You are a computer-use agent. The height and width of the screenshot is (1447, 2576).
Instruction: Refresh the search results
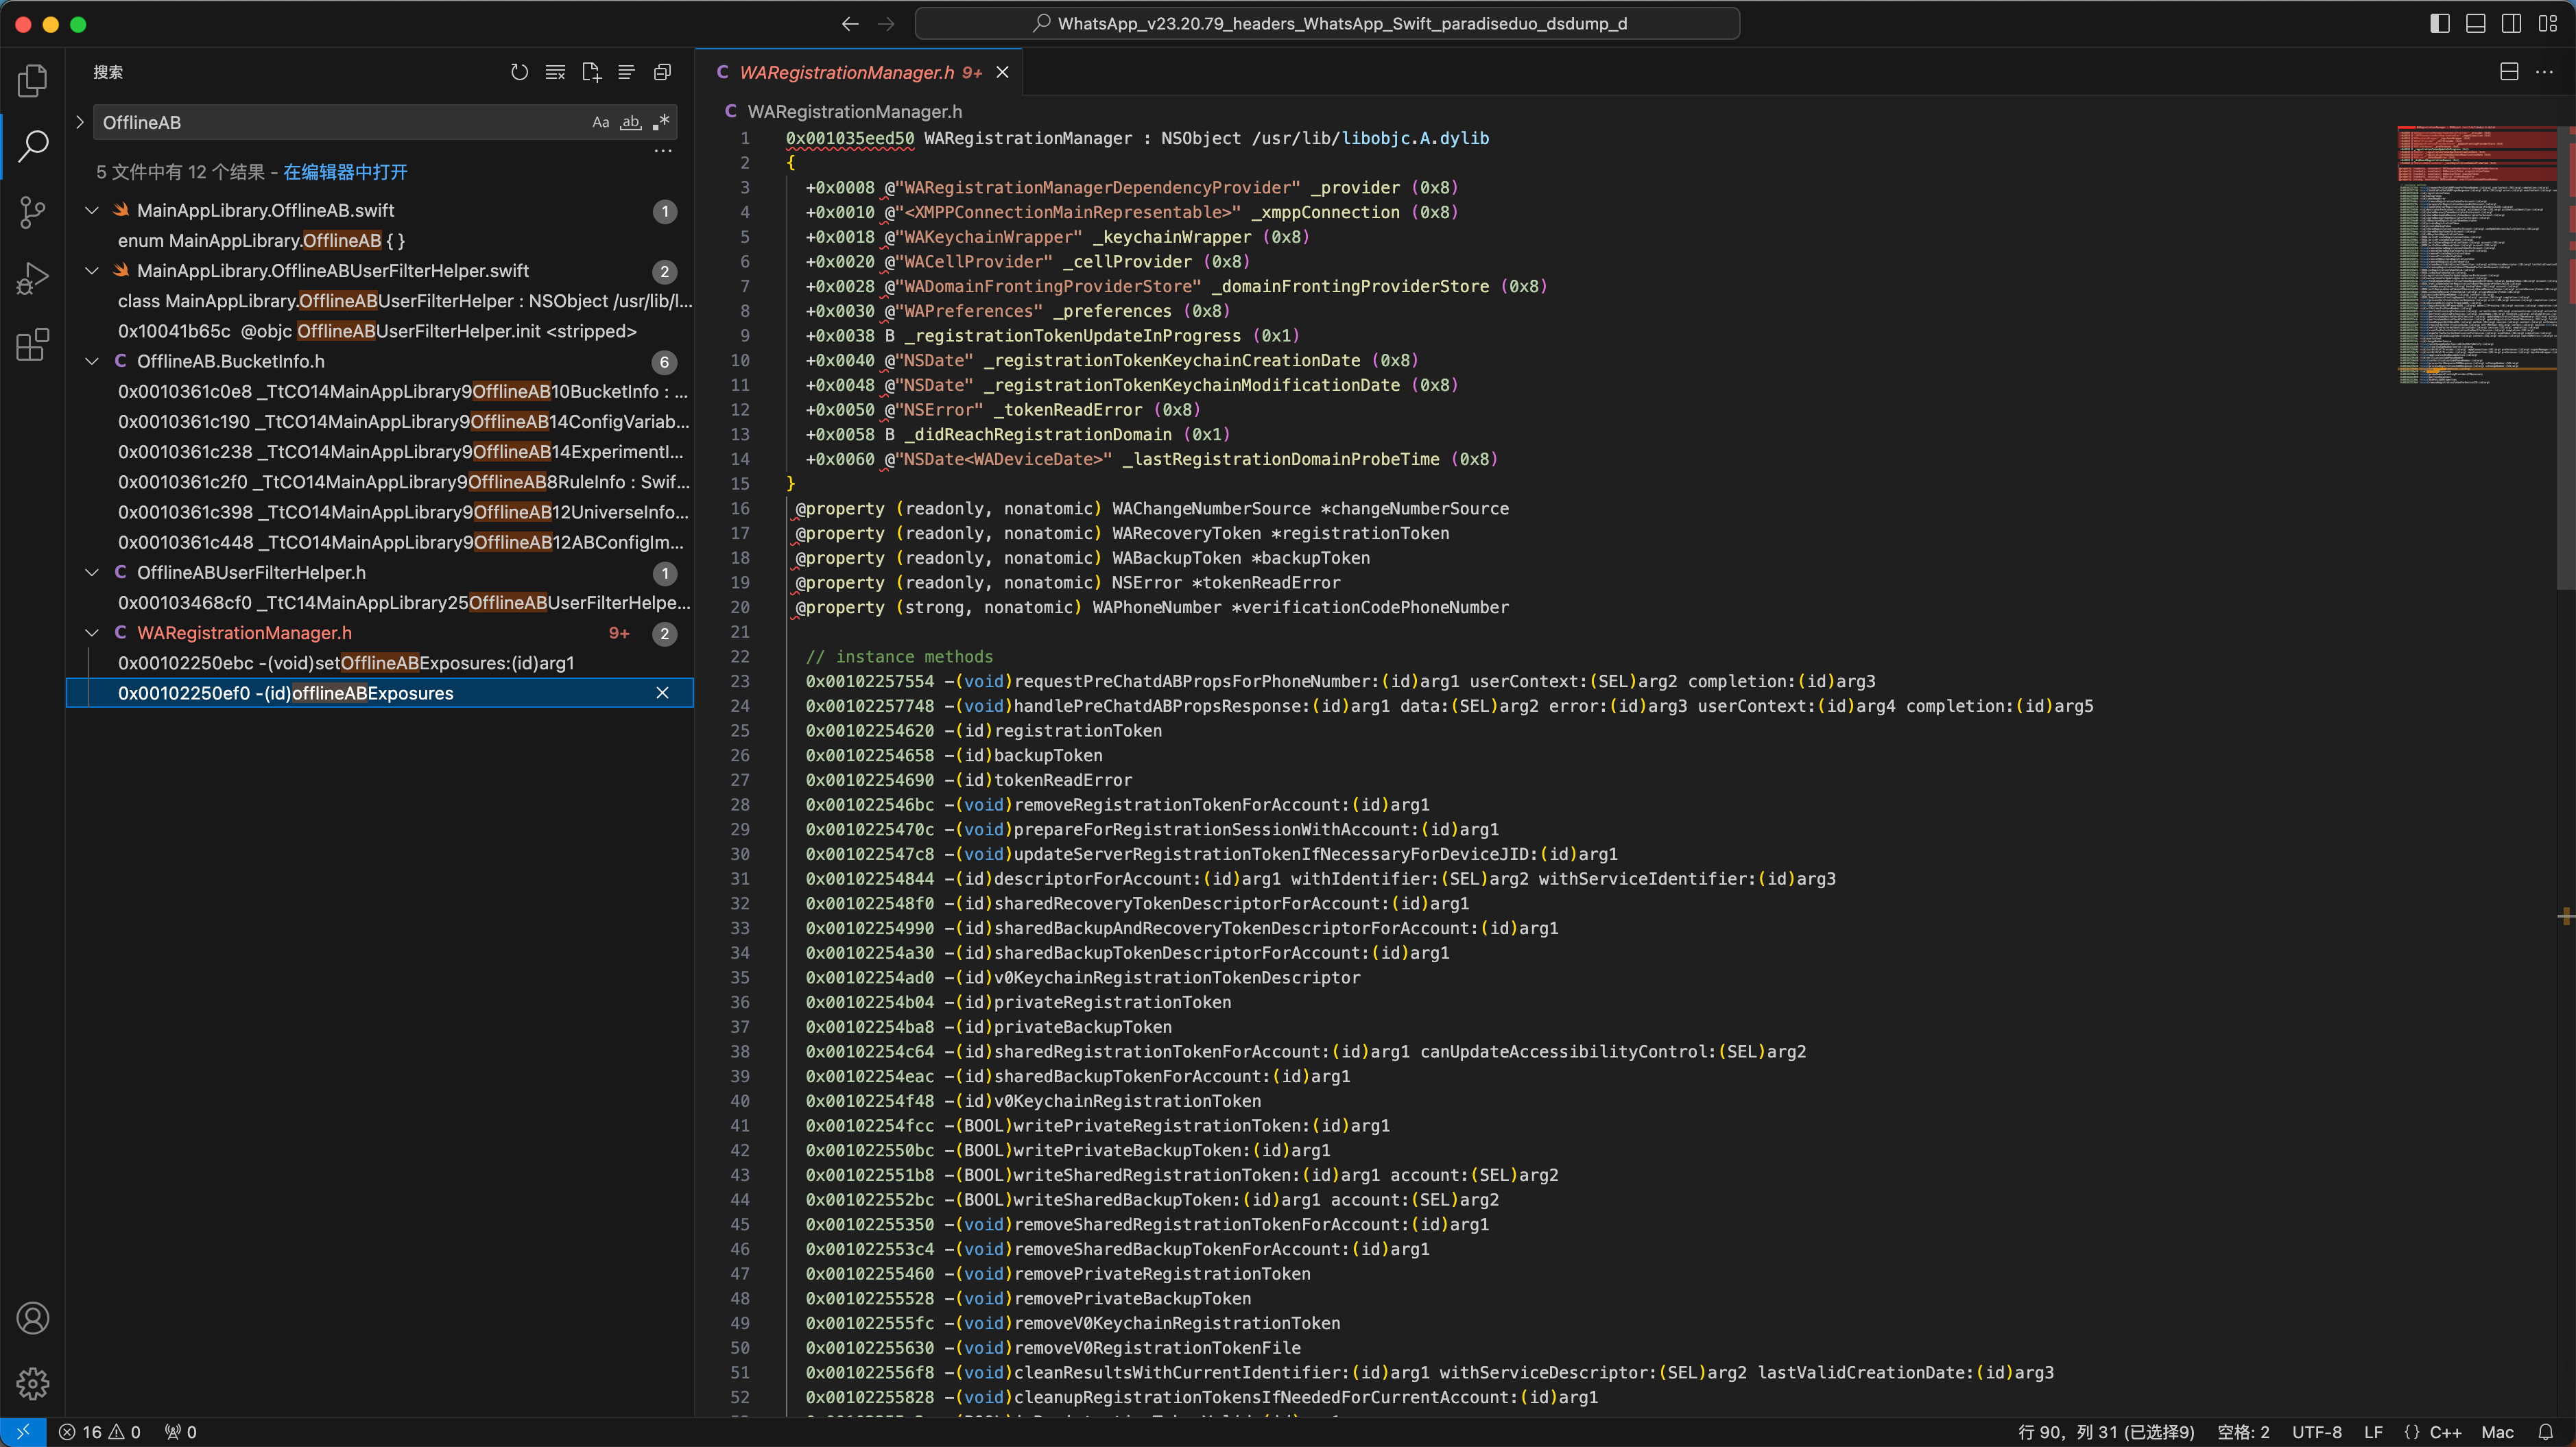(x=519, y=72)
